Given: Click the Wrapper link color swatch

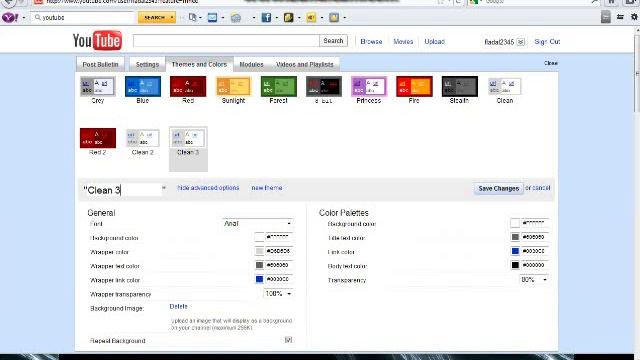Looking at the screenshot, I should pos(259,279).
